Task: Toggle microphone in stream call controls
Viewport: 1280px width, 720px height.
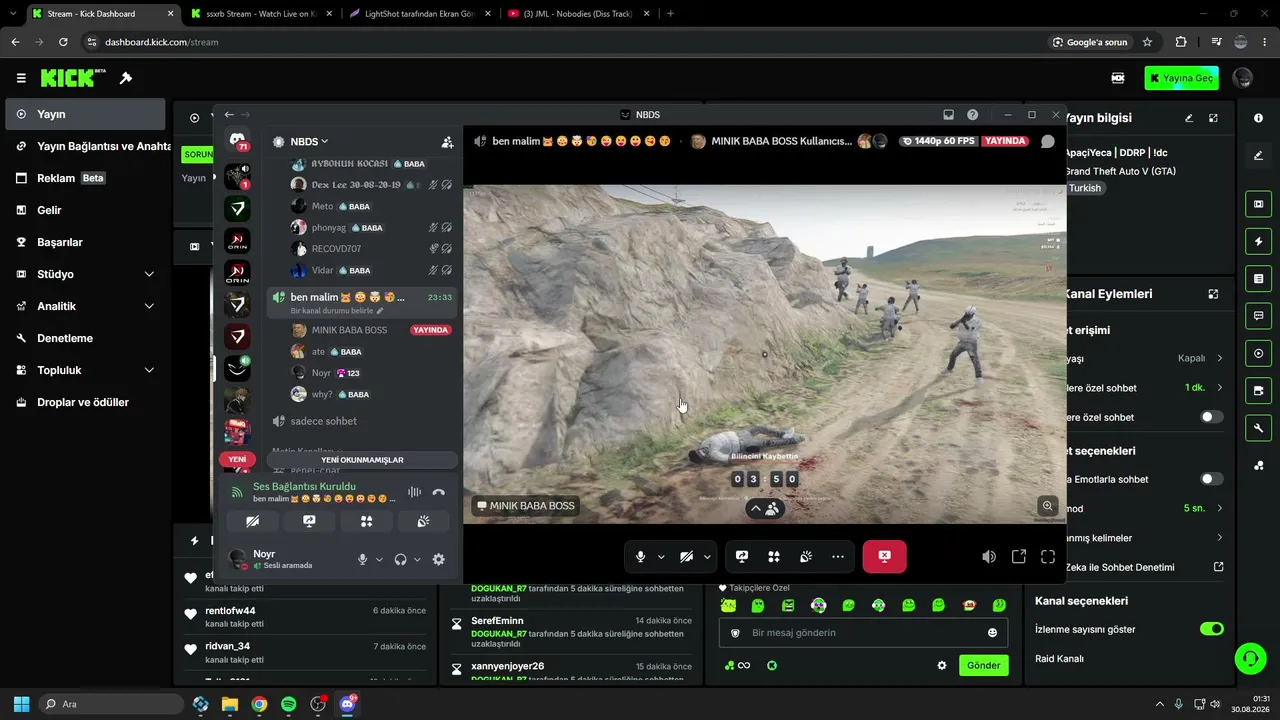Action: point(640,557)
